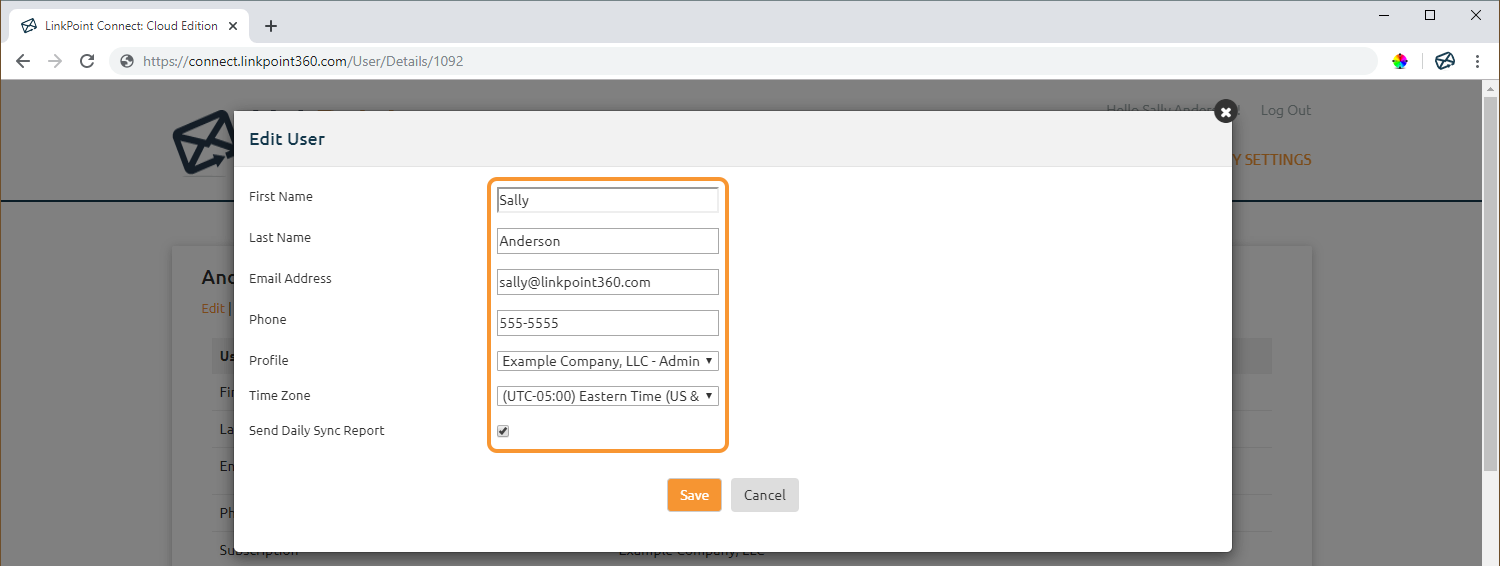Click the Cancel button
1500x566 pixels.
click(x=764, y=495)
